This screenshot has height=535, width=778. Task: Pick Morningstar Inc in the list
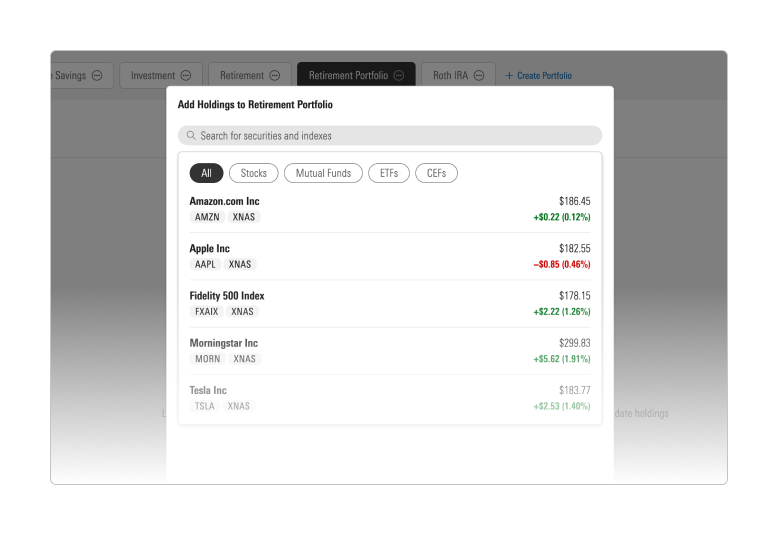(x=389, y=350)
